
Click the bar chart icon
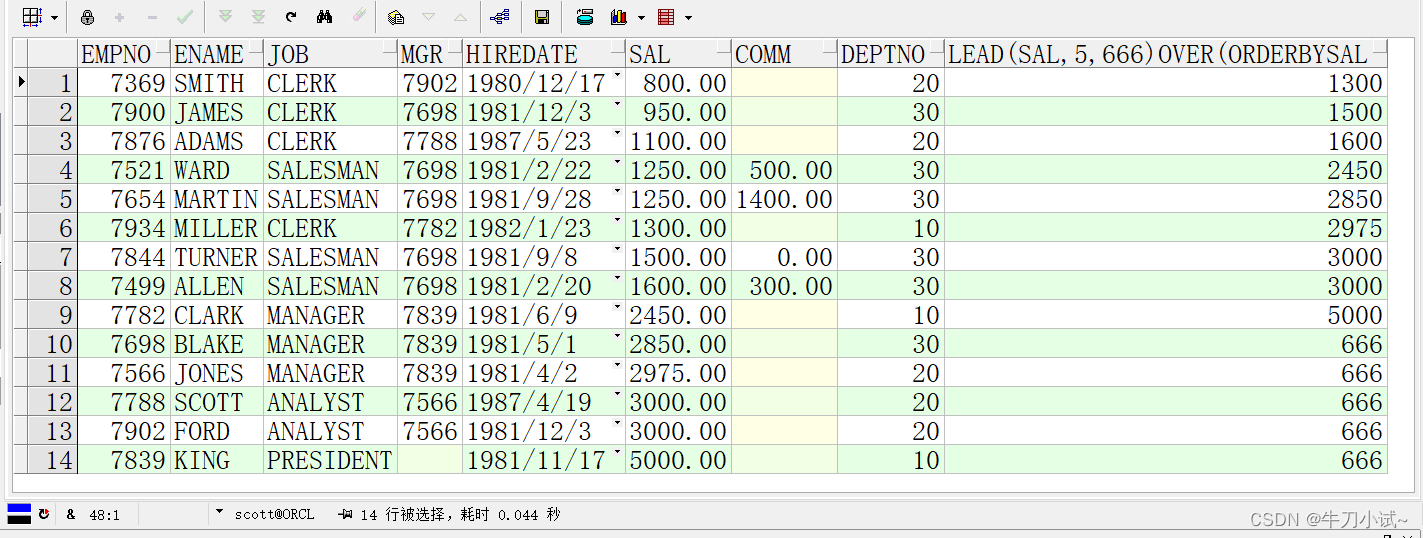(x=619, y=17)
